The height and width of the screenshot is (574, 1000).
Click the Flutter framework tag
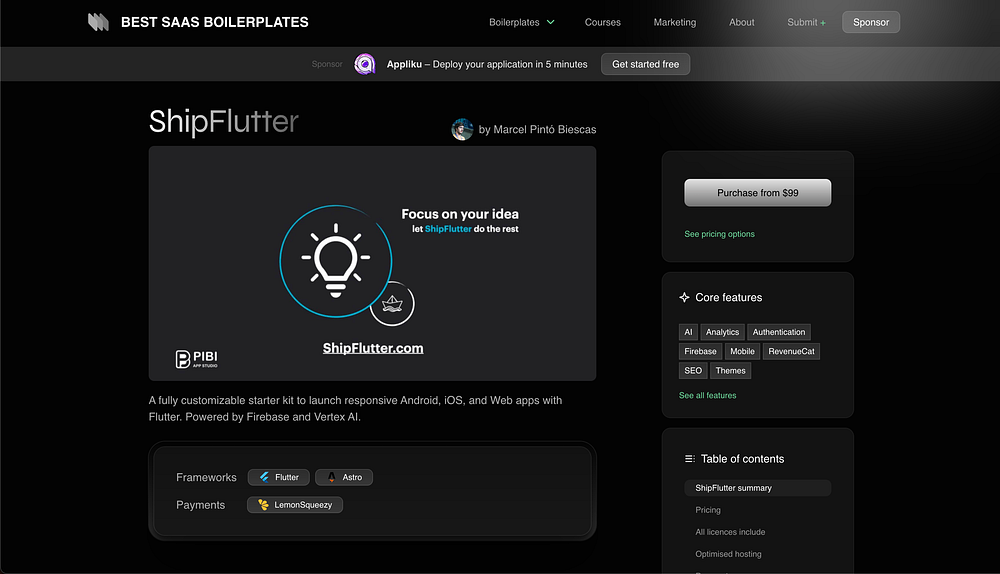pos(279,477)
